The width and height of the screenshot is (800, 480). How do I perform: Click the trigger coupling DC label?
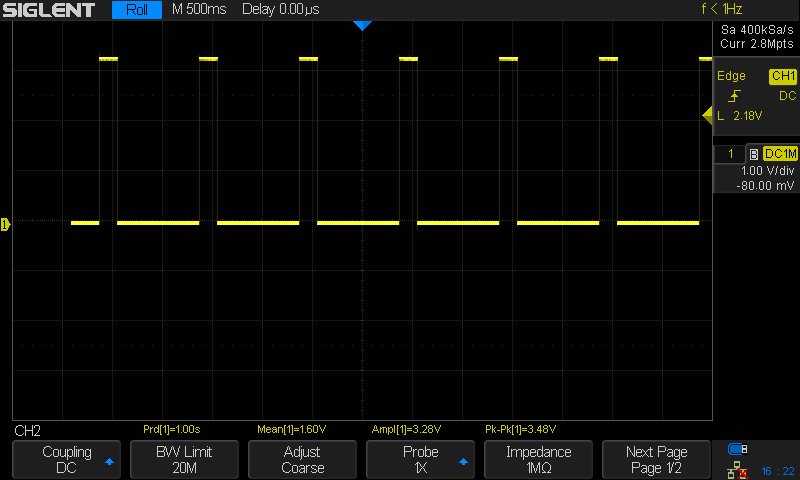coord(787,96)
